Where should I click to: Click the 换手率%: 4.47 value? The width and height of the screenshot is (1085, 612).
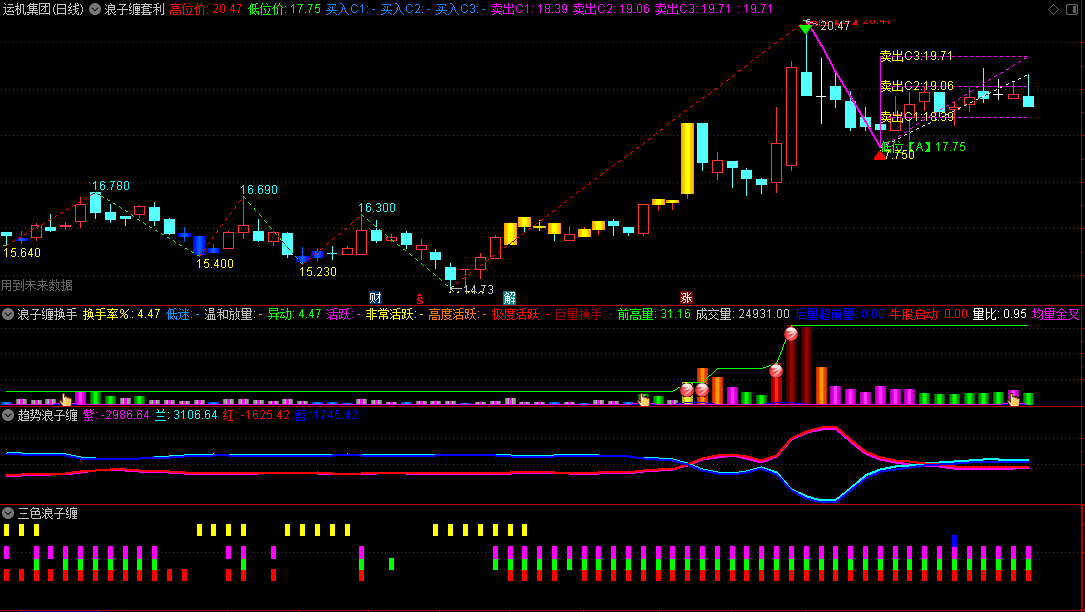(121, 314)
